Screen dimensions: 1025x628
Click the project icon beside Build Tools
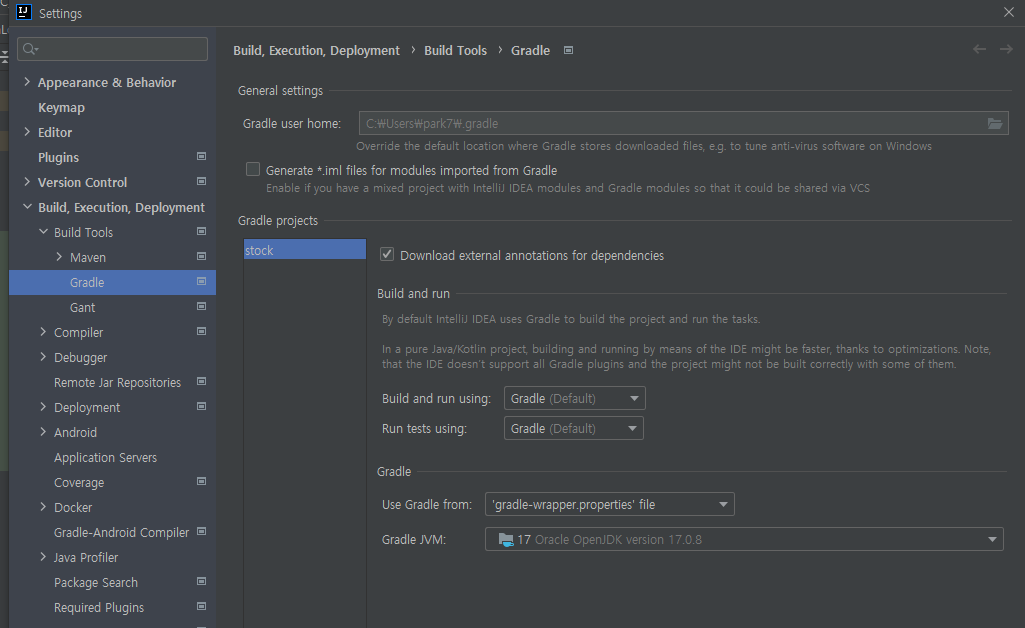201,231
